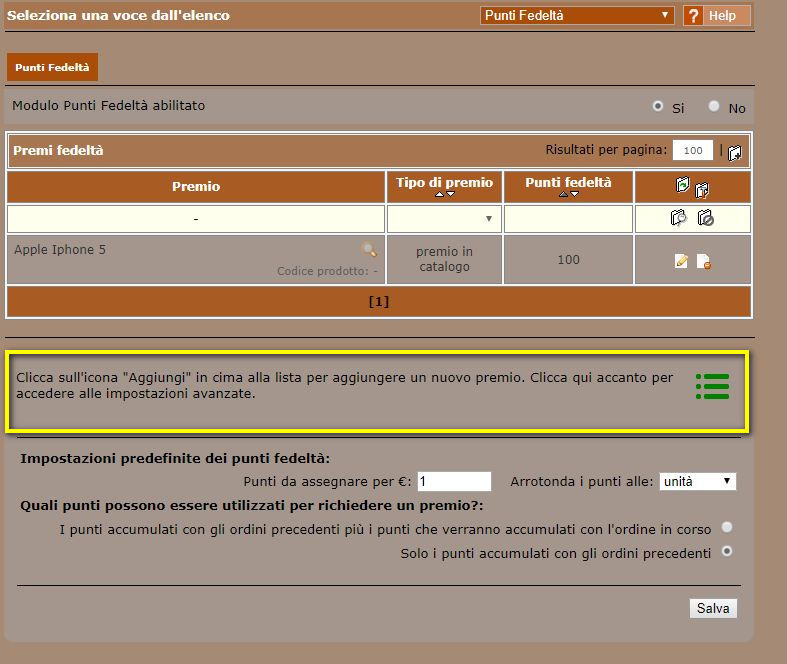
Task: Click the Salva button
Action: pyautogui.click(x=713, y=608)
